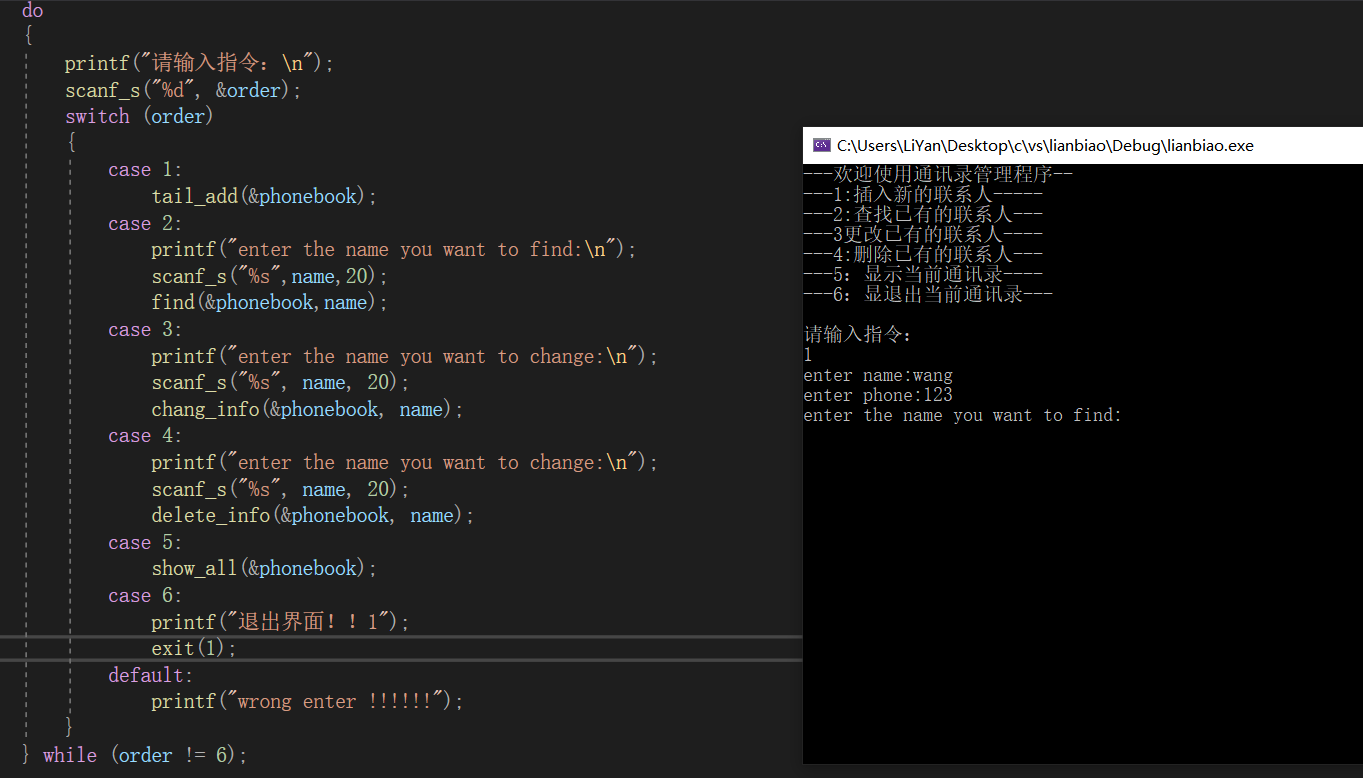Screen dimensions: 1363x778
Task: Click the entered '1' in the console
Action: (808, 355)
